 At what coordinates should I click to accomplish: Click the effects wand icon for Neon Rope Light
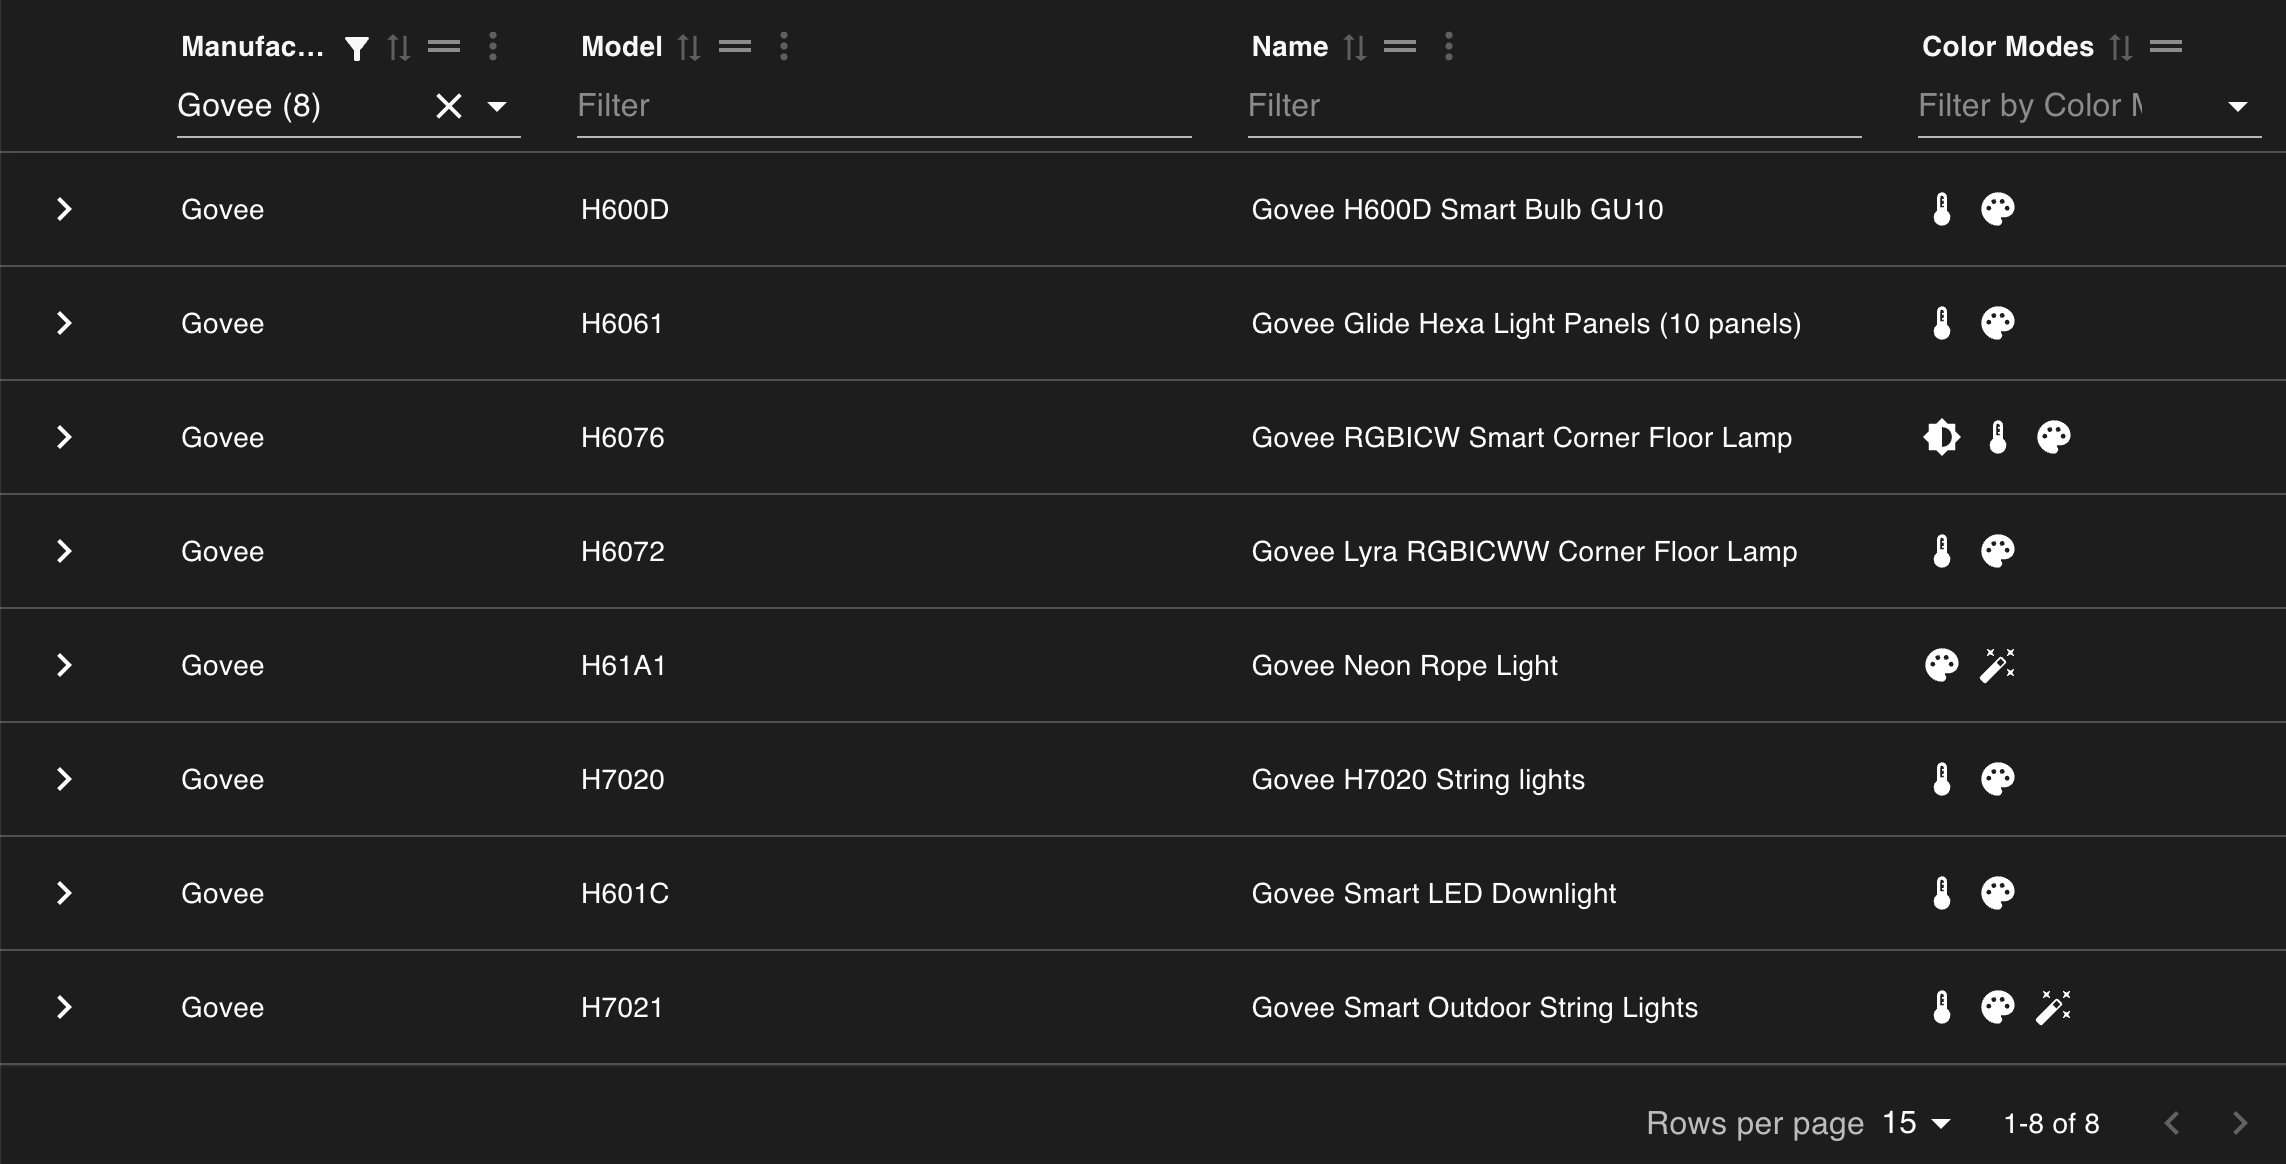1997,665
